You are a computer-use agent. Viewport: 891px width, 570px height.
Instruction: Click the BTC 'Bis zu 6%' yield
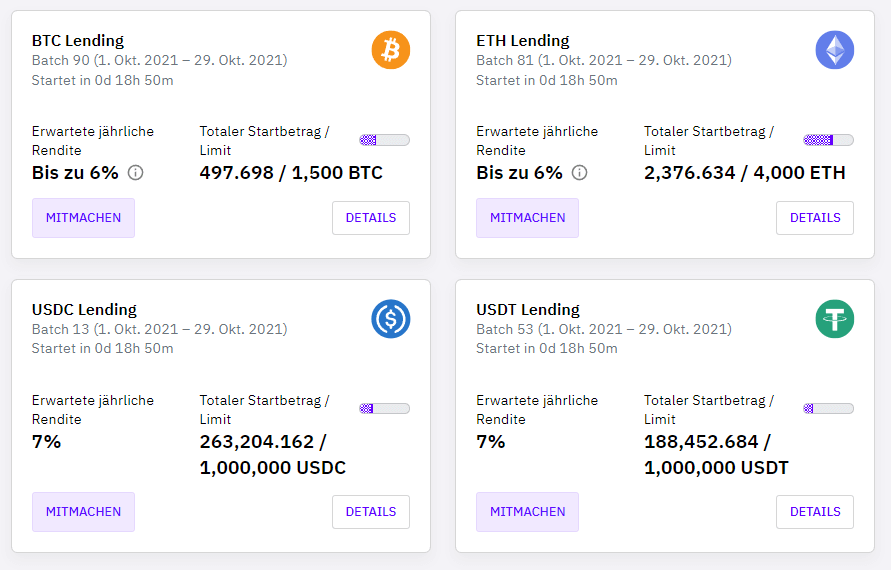(75, 173)
